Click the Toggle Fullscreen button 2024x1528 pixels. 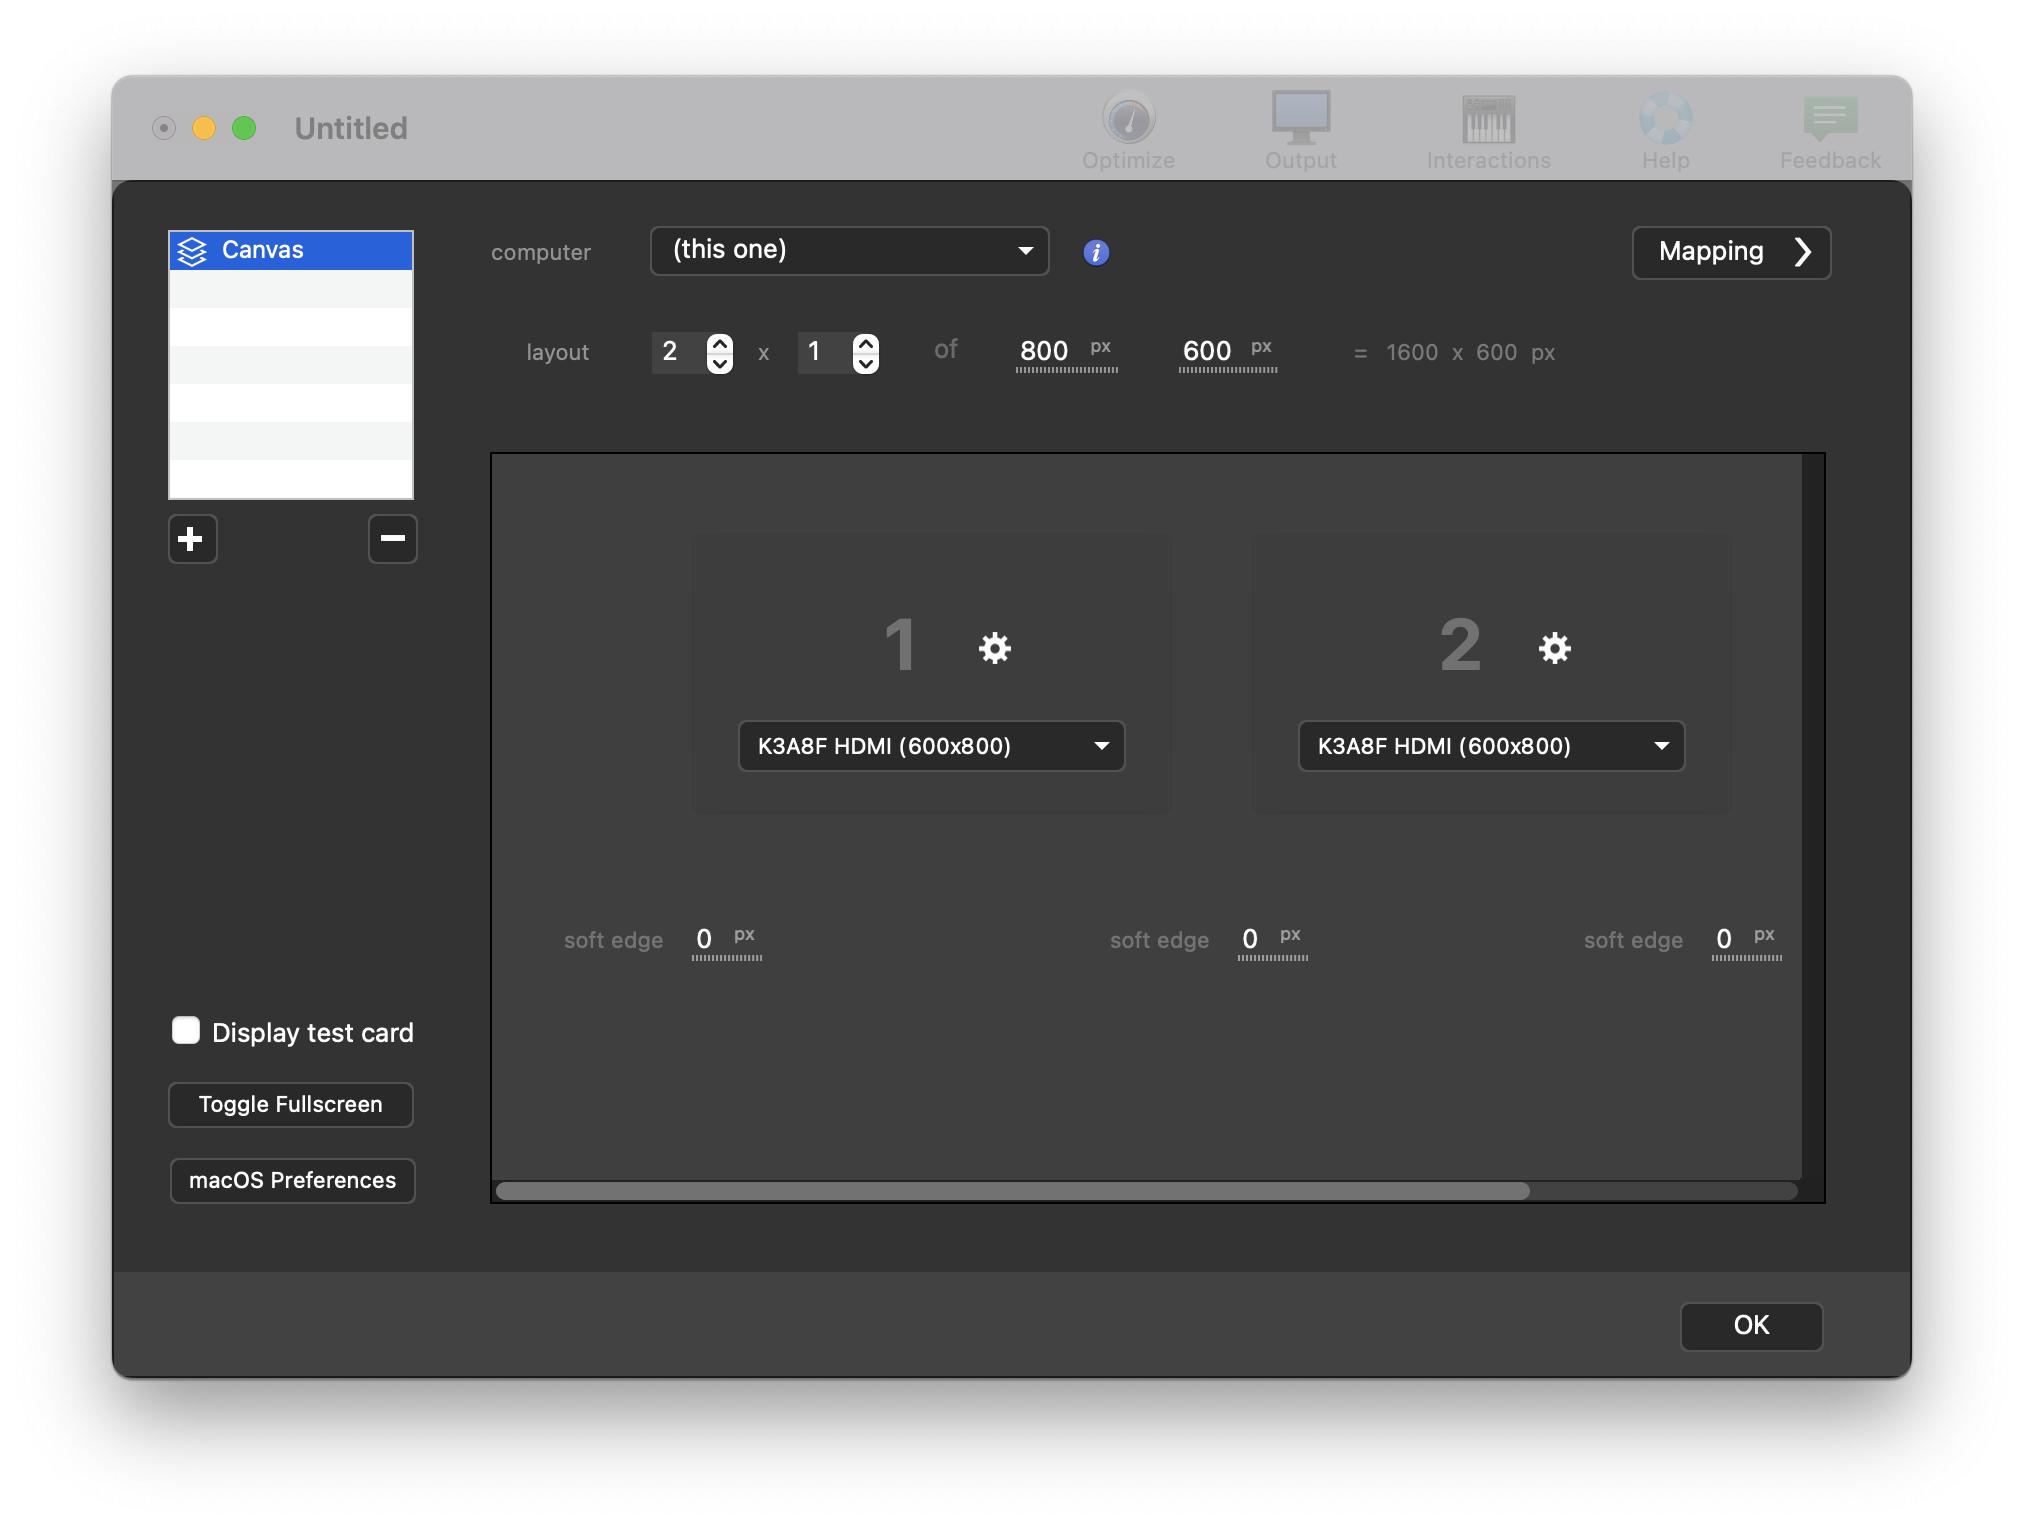[290, 1104]
